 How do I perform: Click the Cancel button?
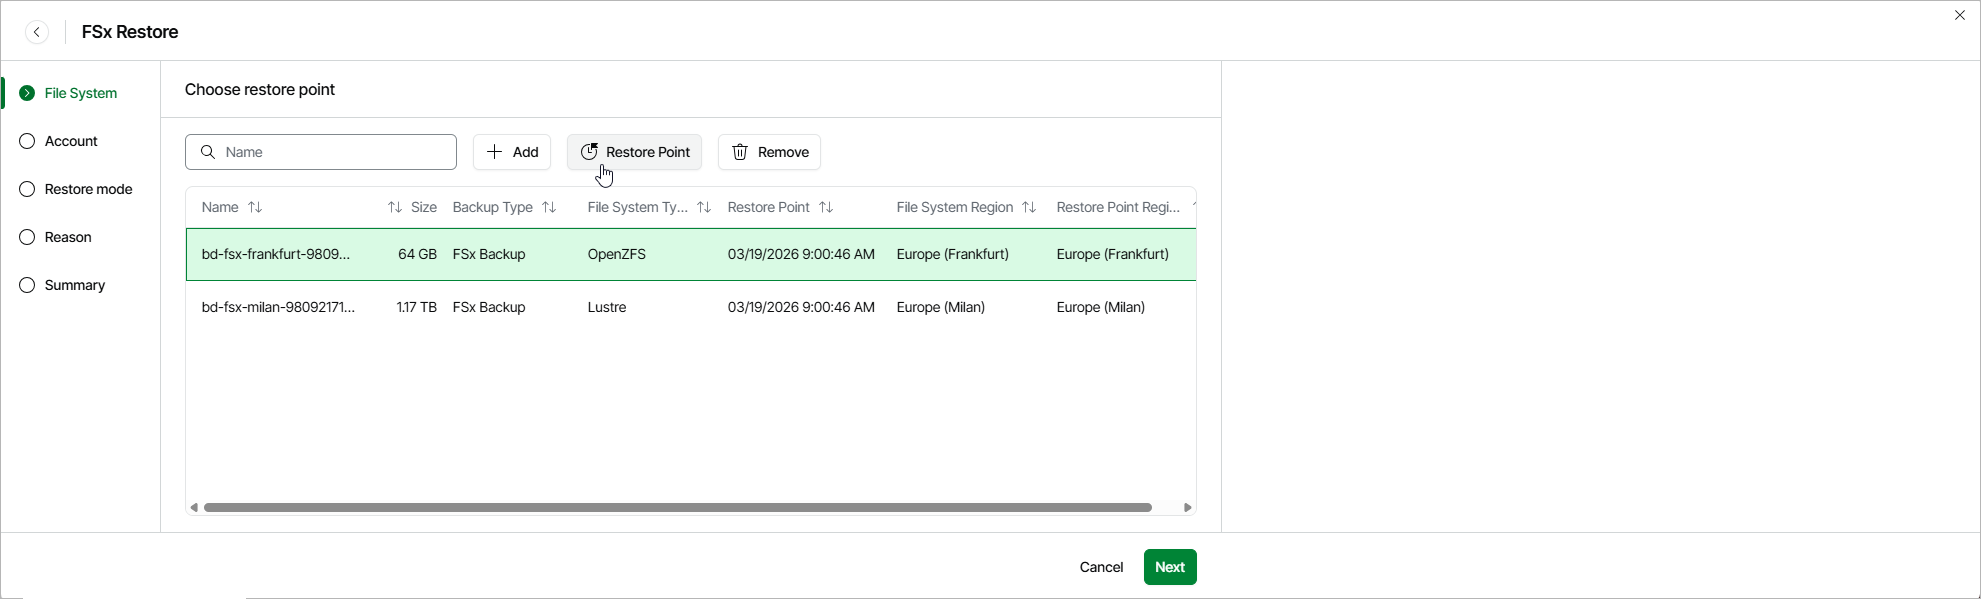point(1101,567)
